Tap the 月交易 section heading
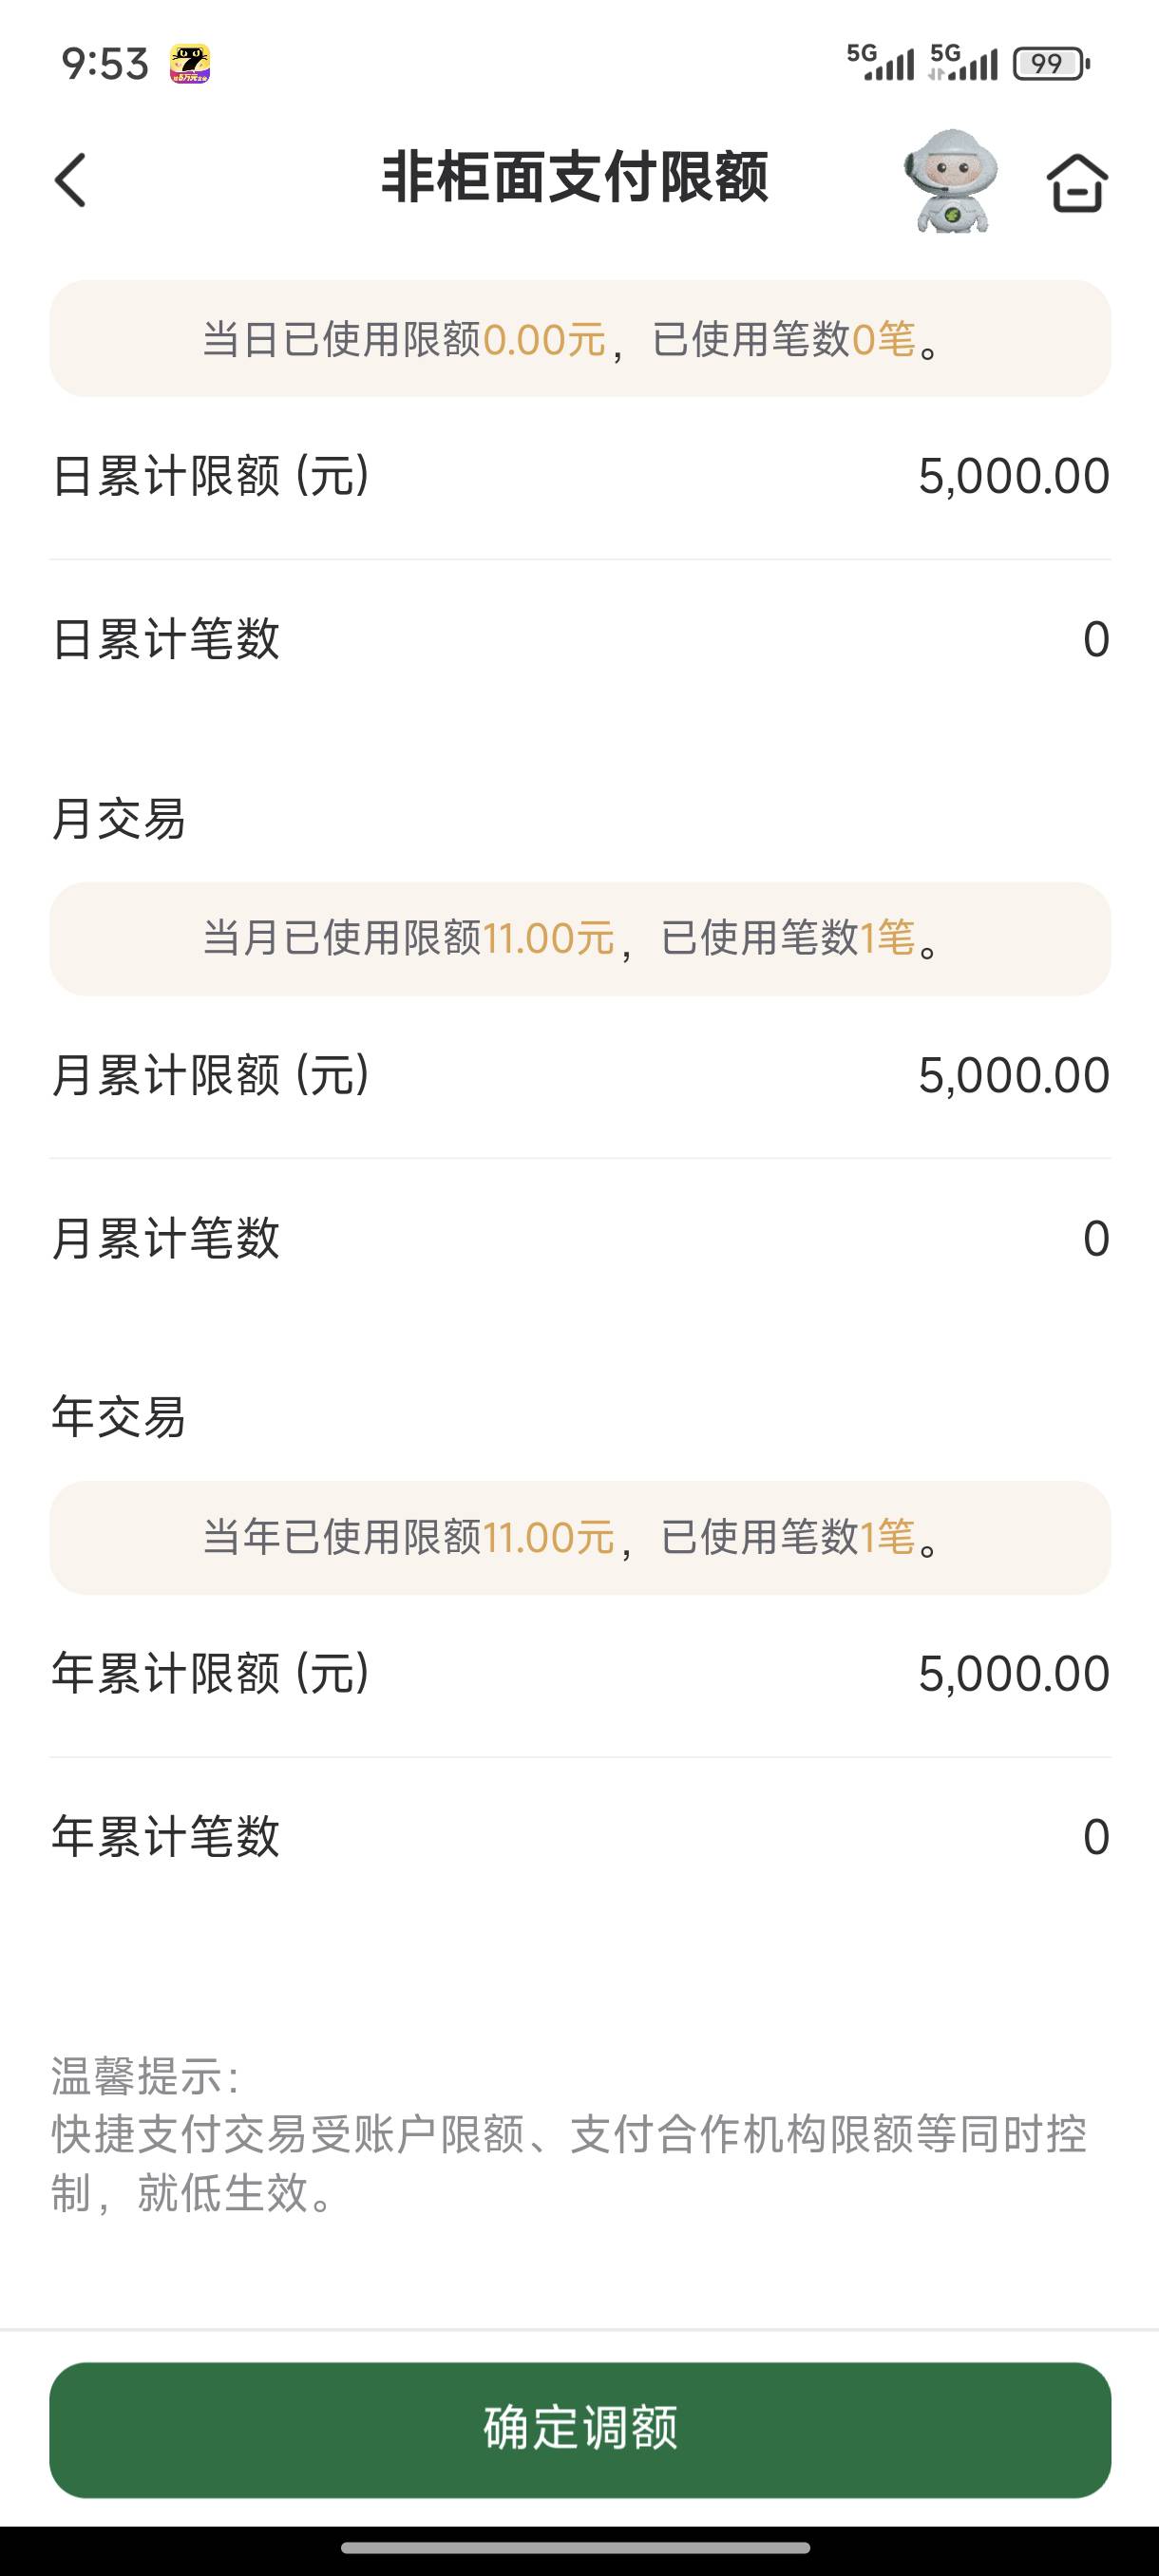 (x=118, y=819)
